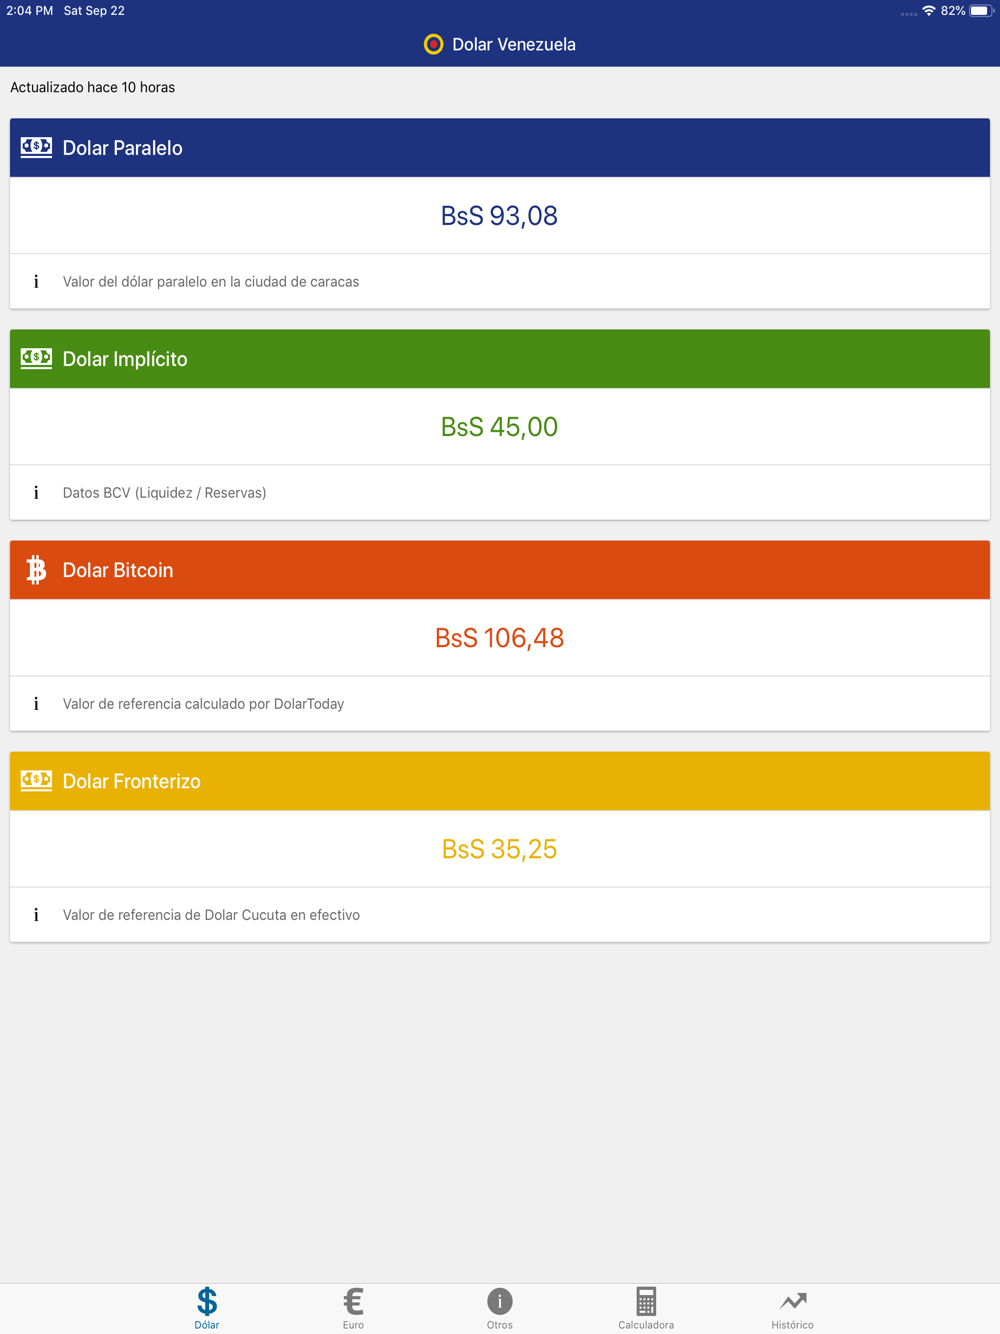
Task: Select the BsS 35,25 border rate
Action: tap(499, 849)
